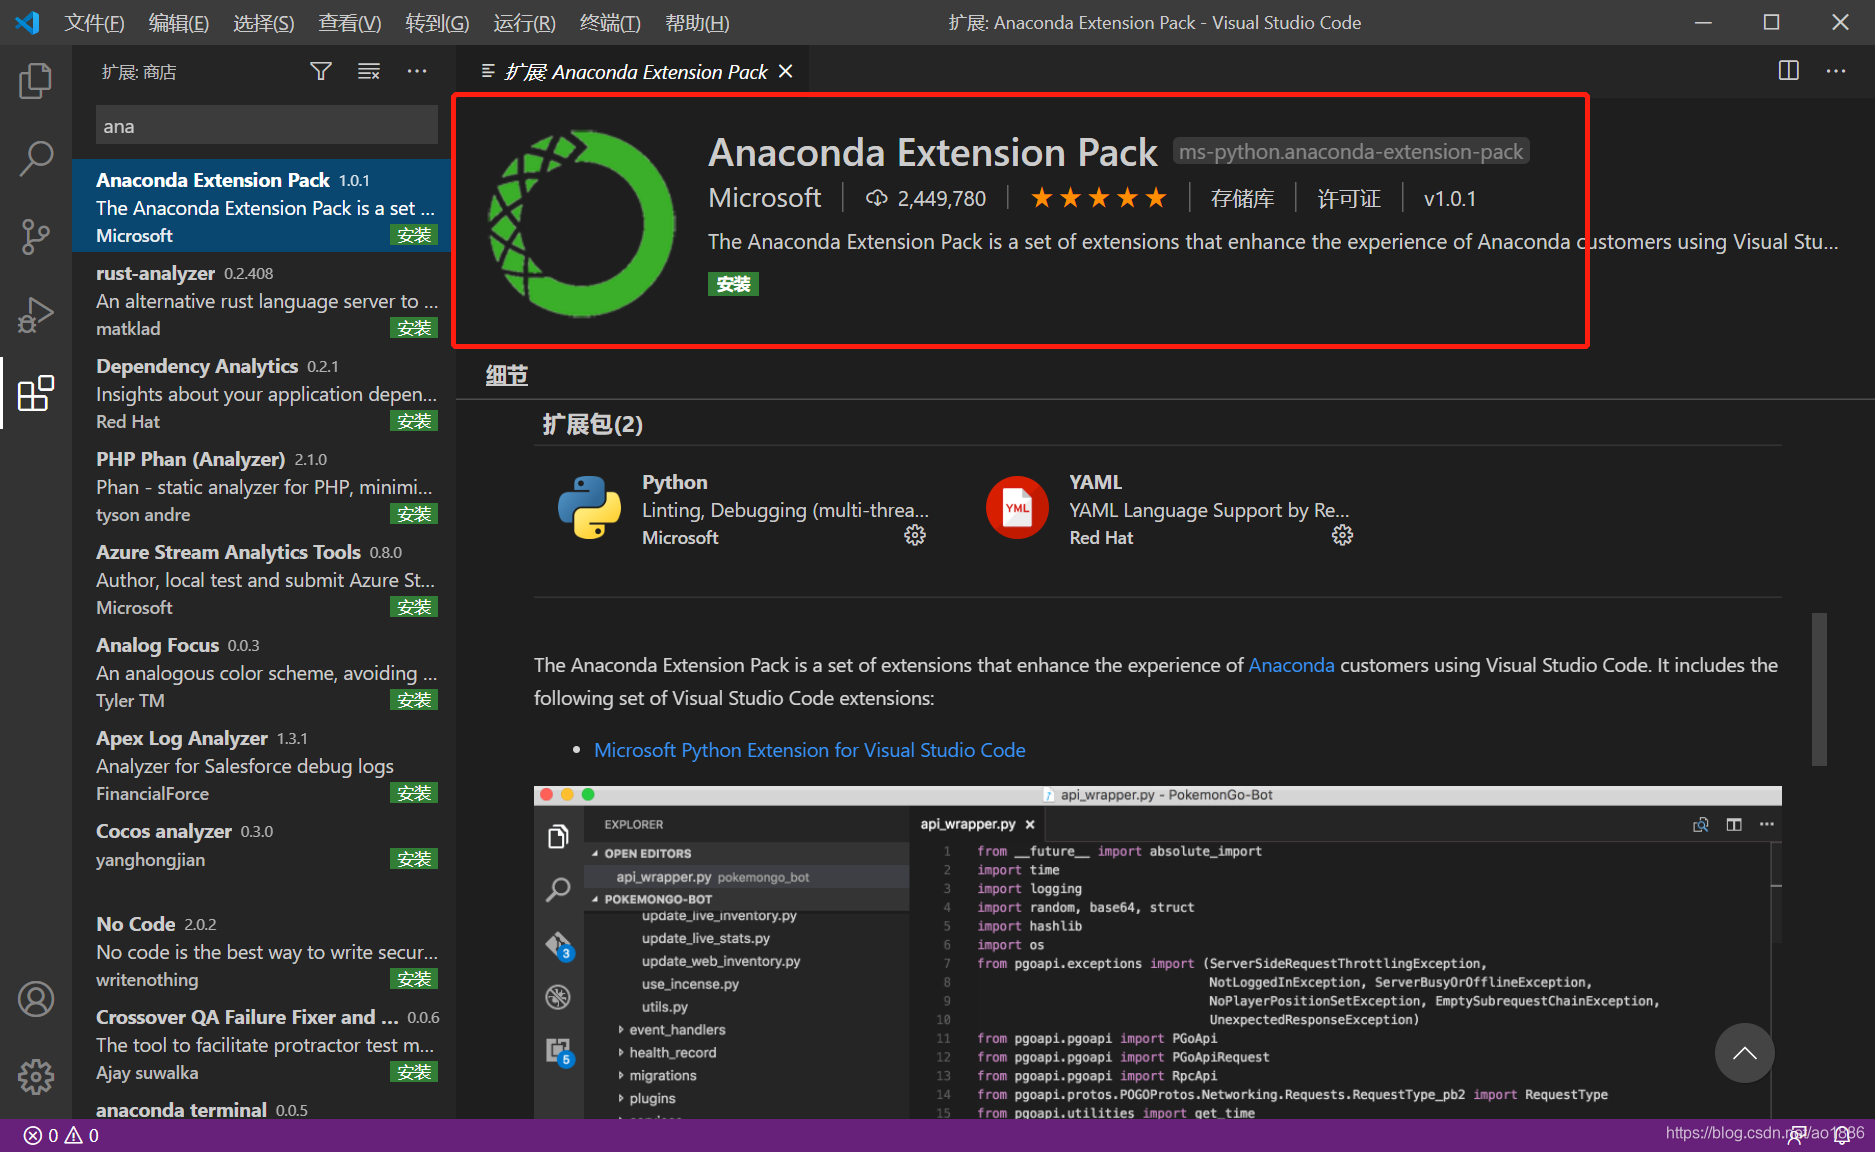Click the extension search box containing 'ana'
This screenshot has height=1152, width=1875.
tap(267, 126)
